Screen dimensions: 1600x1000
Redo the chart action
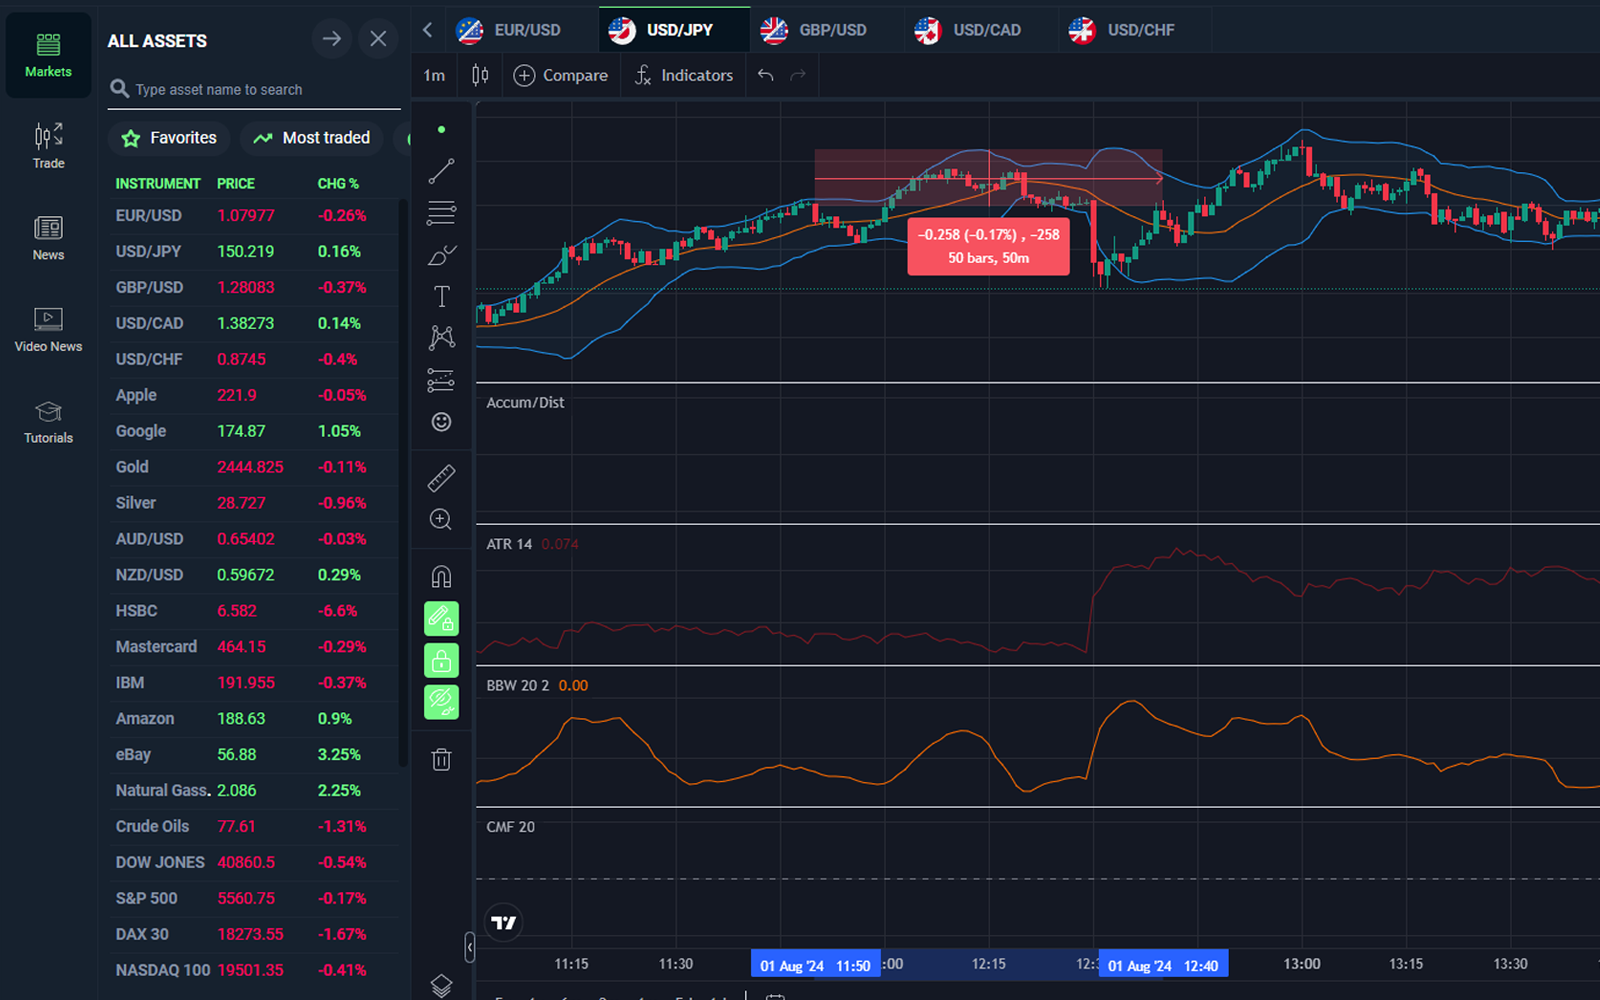click(x=798, y=75)
